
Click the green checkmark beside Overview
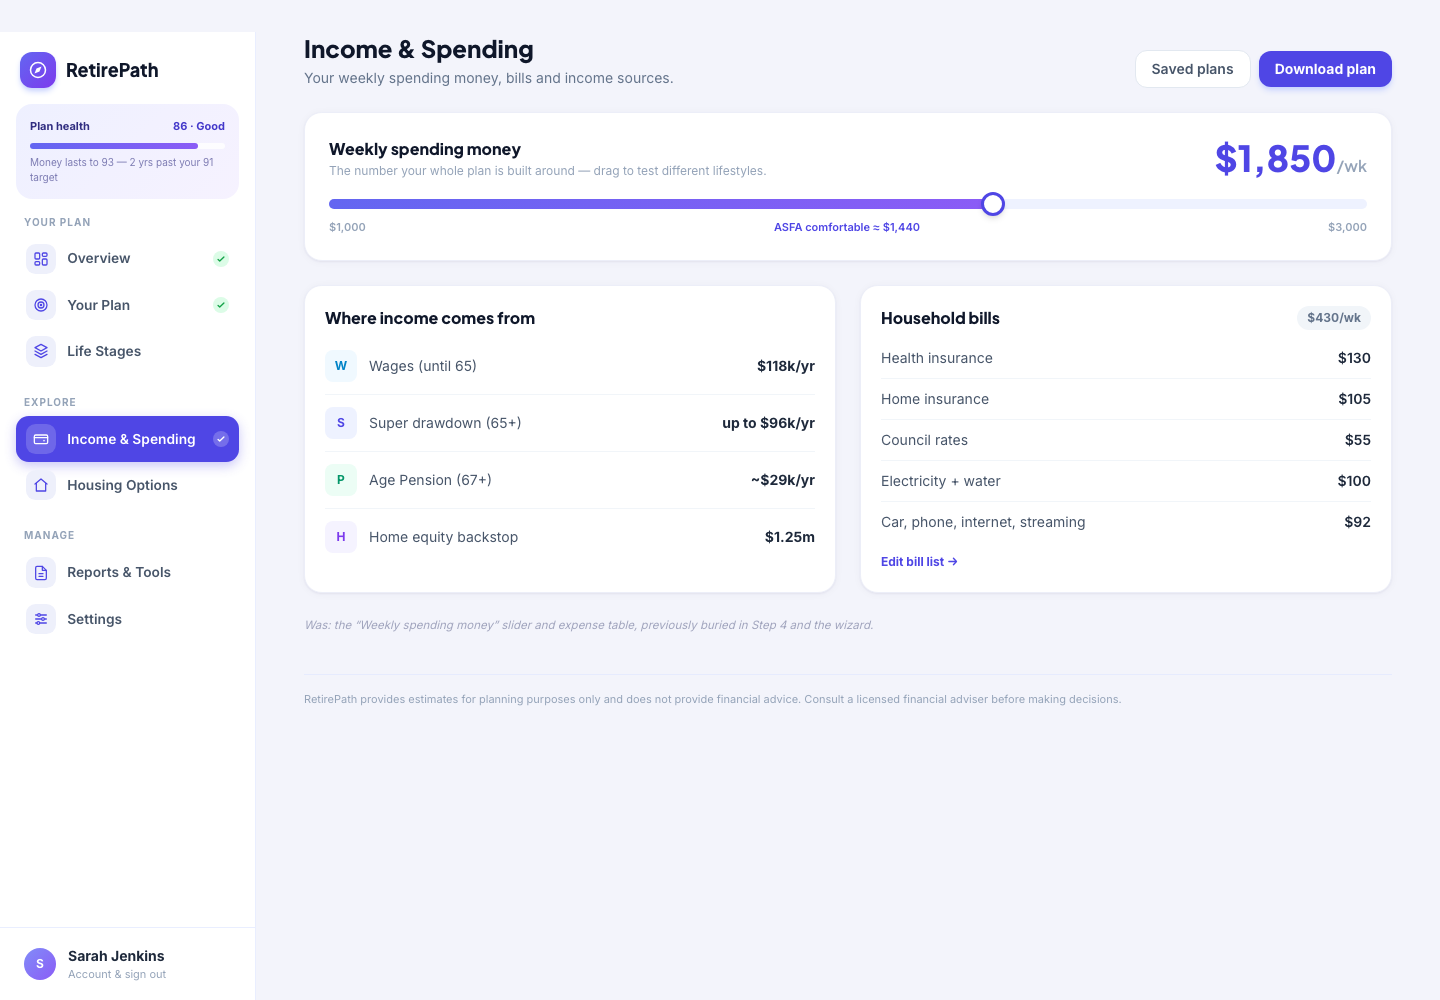(221, 259)
